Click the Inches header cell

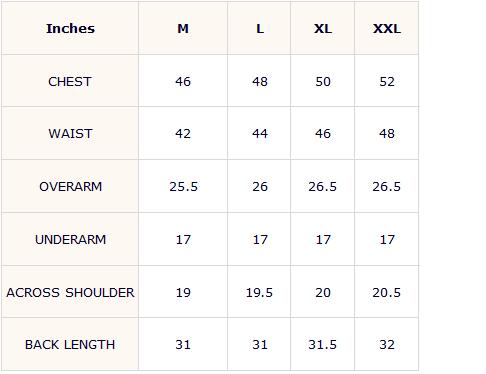[x=70, y=29]
